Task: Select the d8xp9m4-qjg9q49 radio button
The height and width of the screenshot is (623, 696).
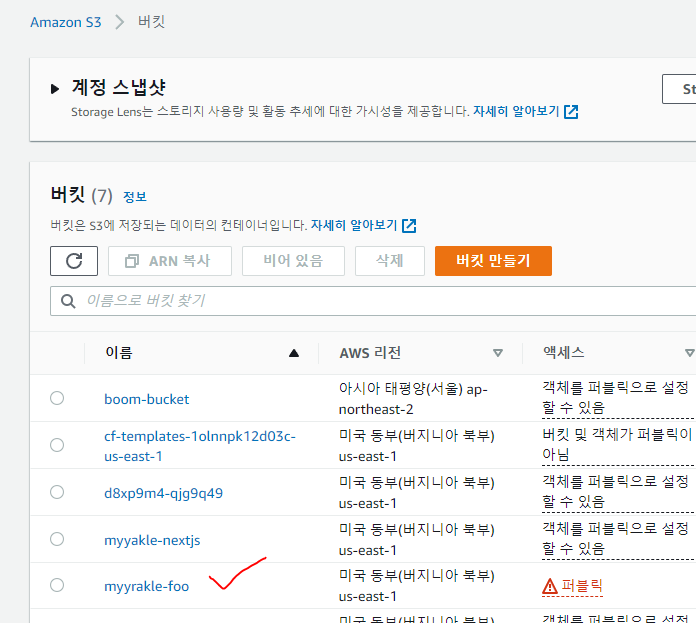Action: coord(57,492)
